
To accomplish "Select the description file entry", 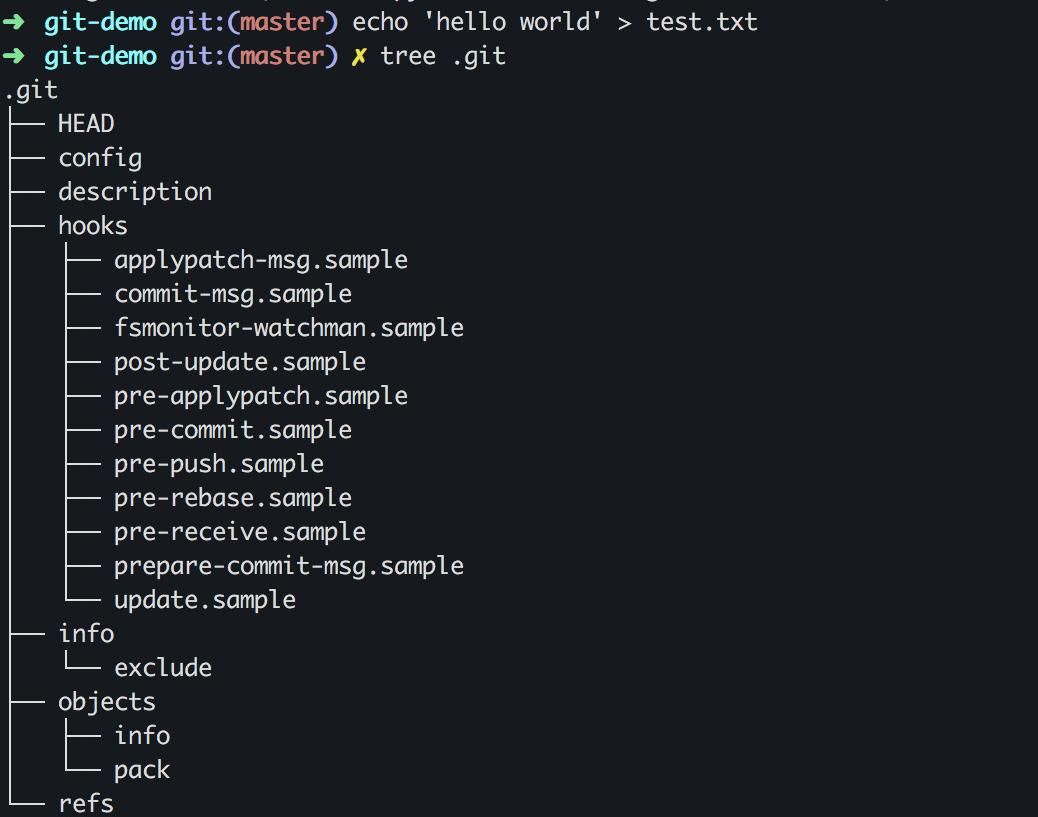I will 135,192.
